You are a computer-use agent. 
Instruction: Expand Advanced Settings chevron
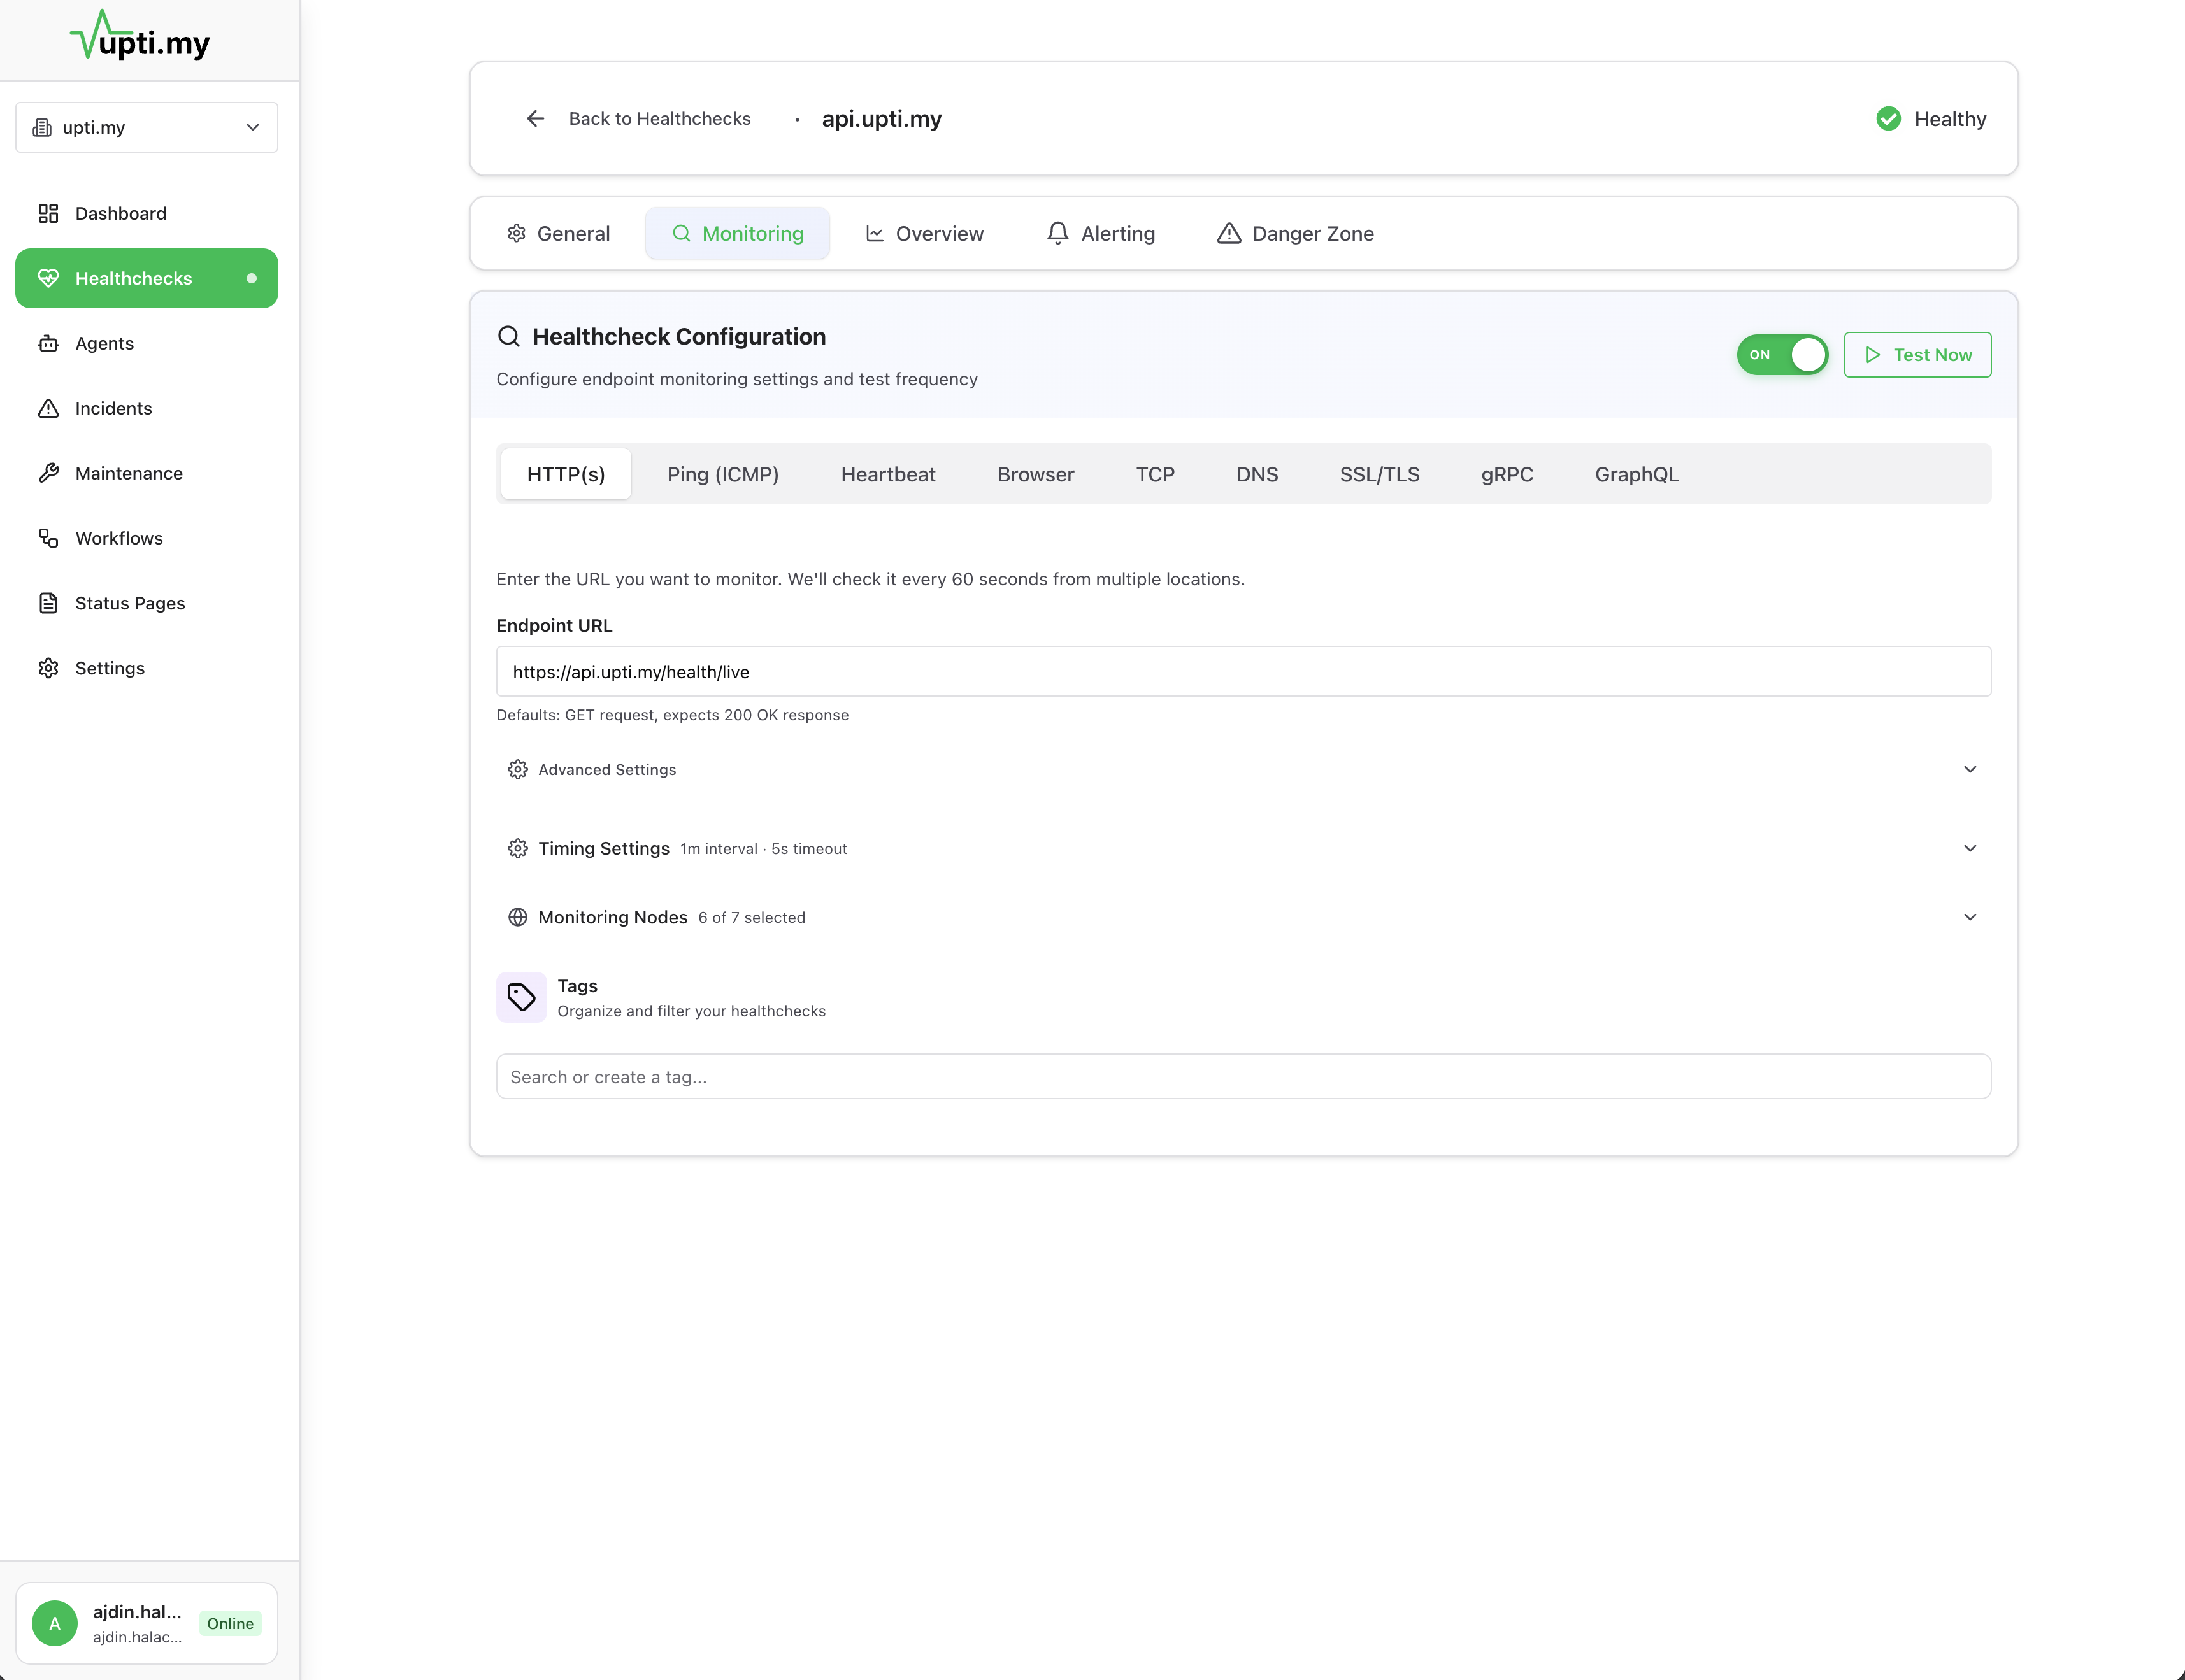coord(1969,769)
